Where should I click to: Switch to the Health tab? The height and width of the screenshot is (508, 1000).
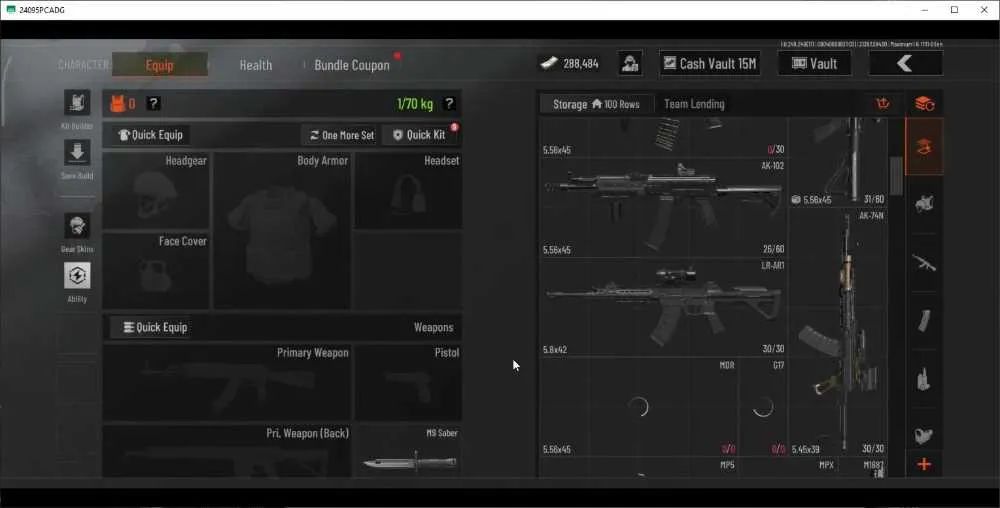(x=256, y=65)
